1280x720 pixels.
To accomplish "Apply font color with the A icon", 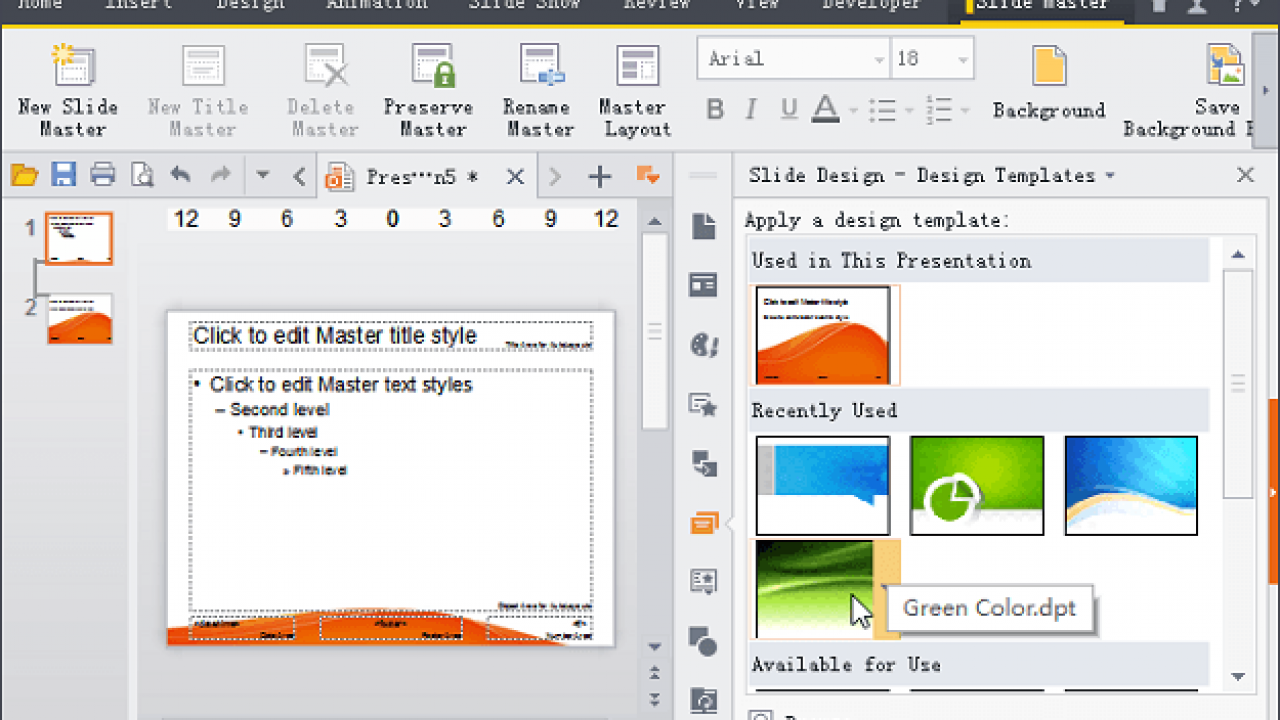I will coord(825,108).
